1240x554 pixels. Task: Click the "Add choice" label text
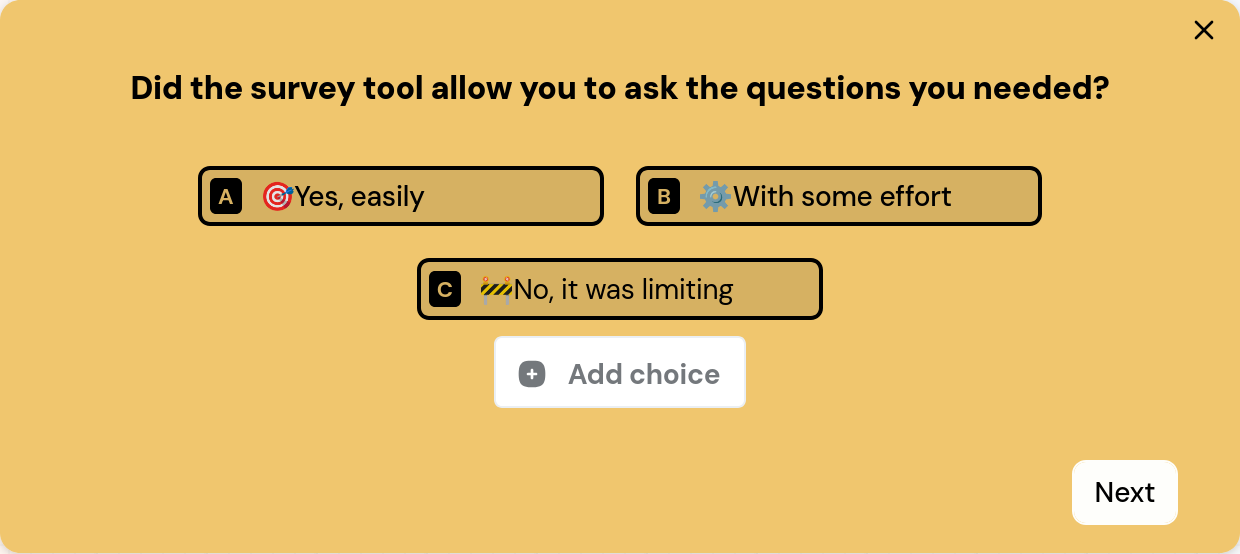coord(644,374)
